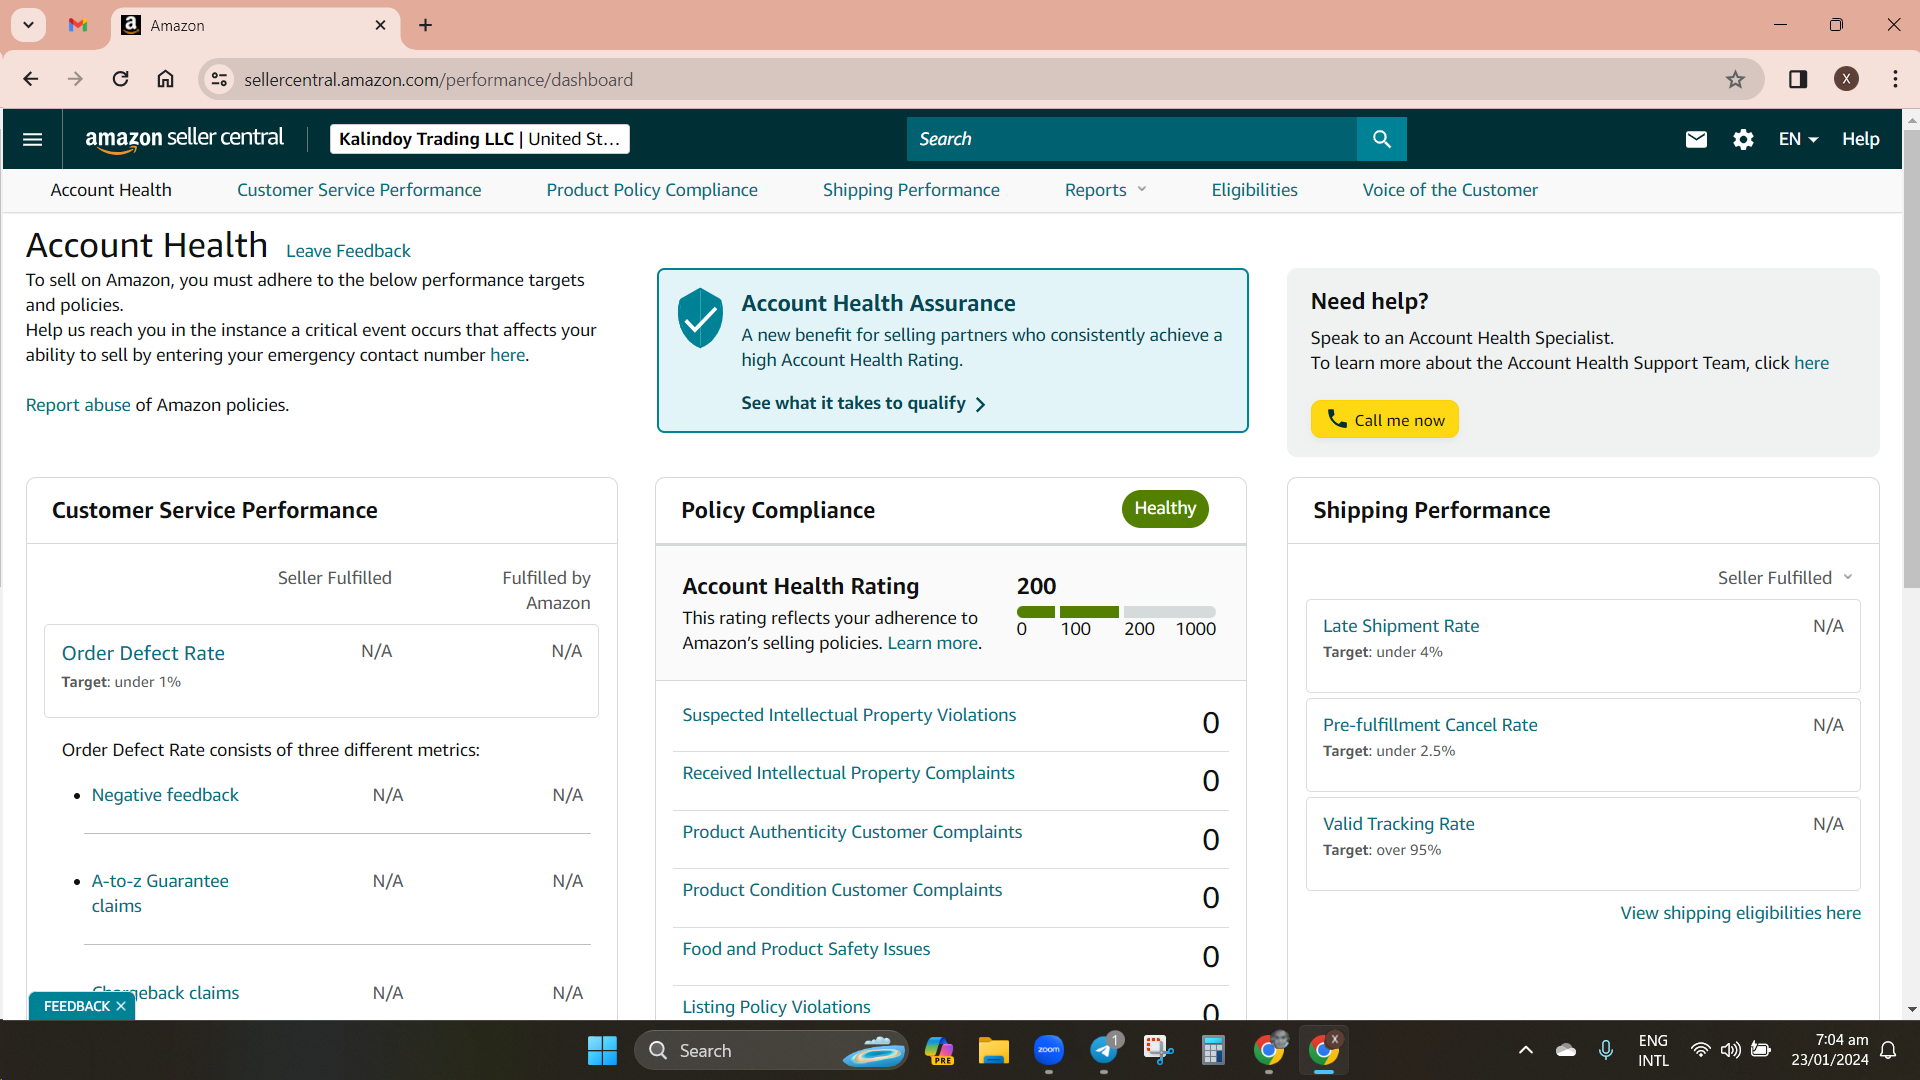1920x1080 pixels.
Task: Click the Call me now button
Action: click(1385, 419)
